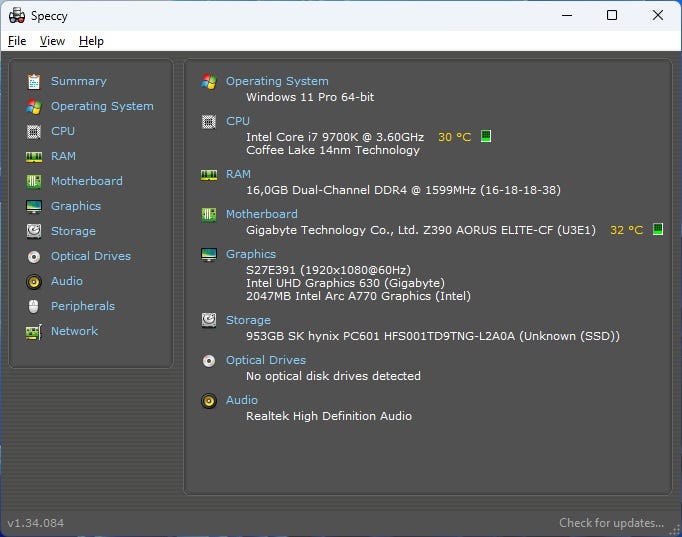The width and height of the screenshot is (682, 537).
Task: Click the Graphics heading link in summary
Action: [x=251, y=254]
